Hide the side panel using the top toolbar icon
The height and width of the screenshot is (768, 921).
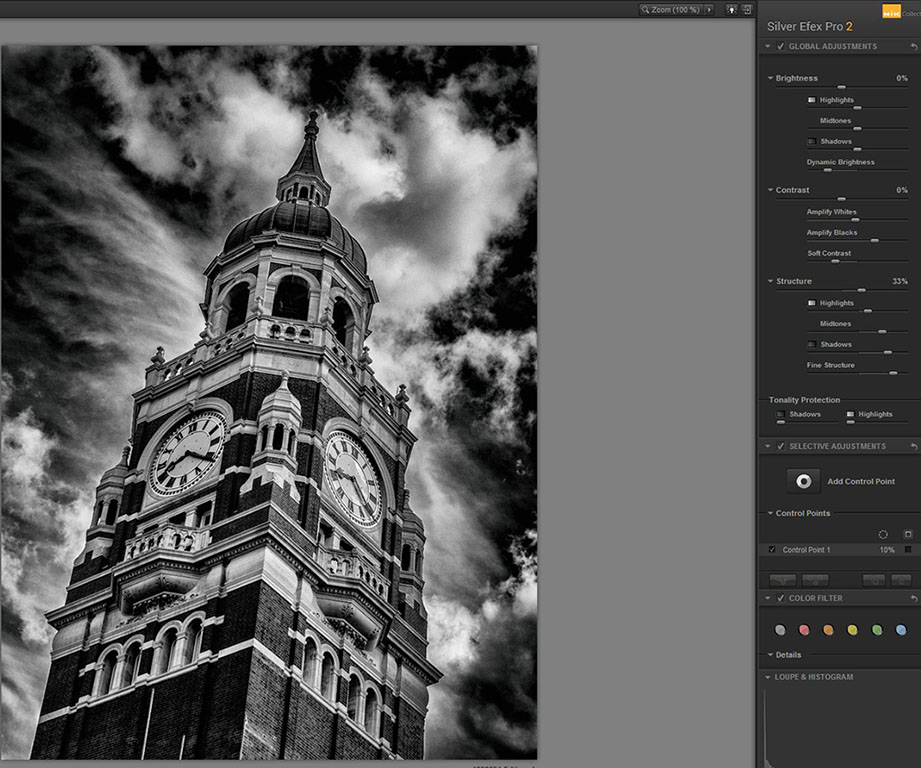point(746,9)
